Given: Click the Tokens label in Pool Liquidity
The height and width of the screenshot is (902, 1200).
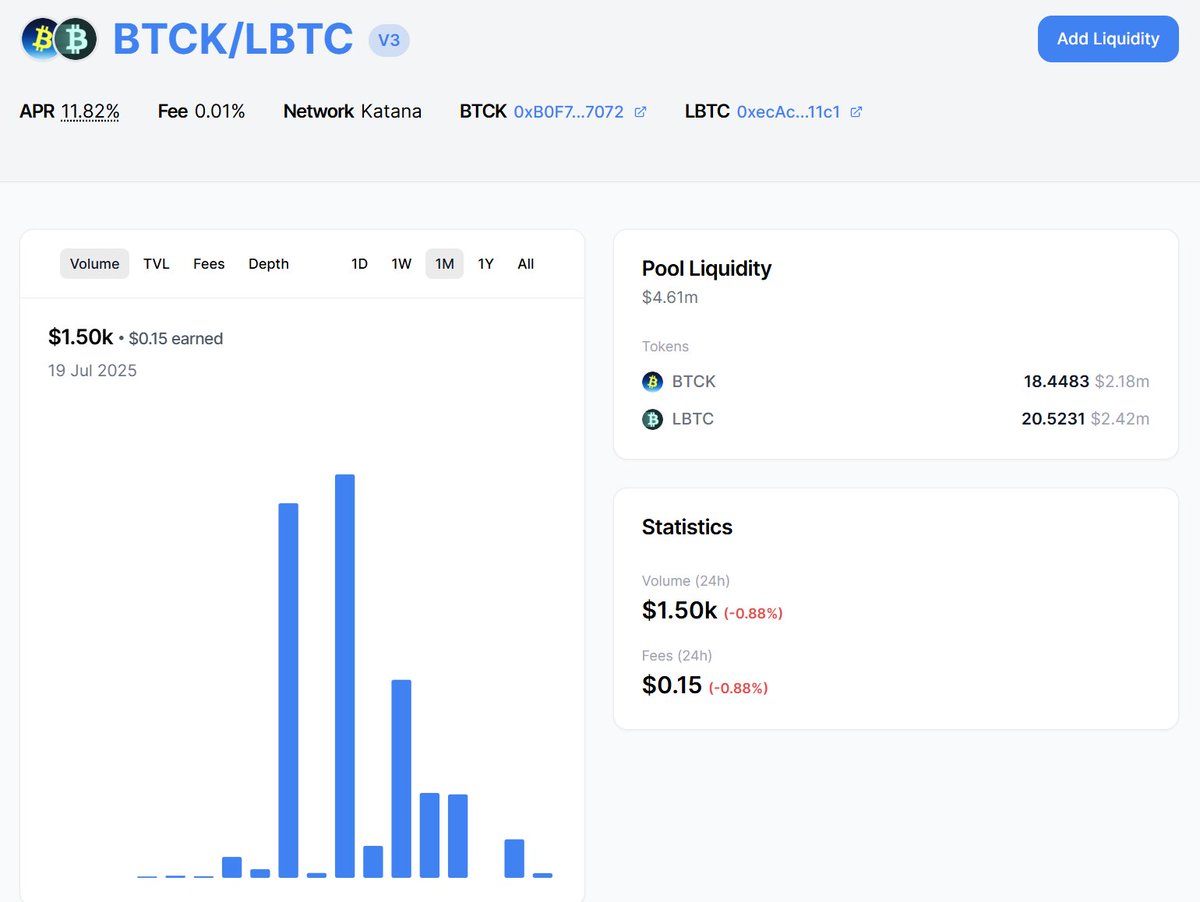Looking at the screenshot, I should 665,347.
